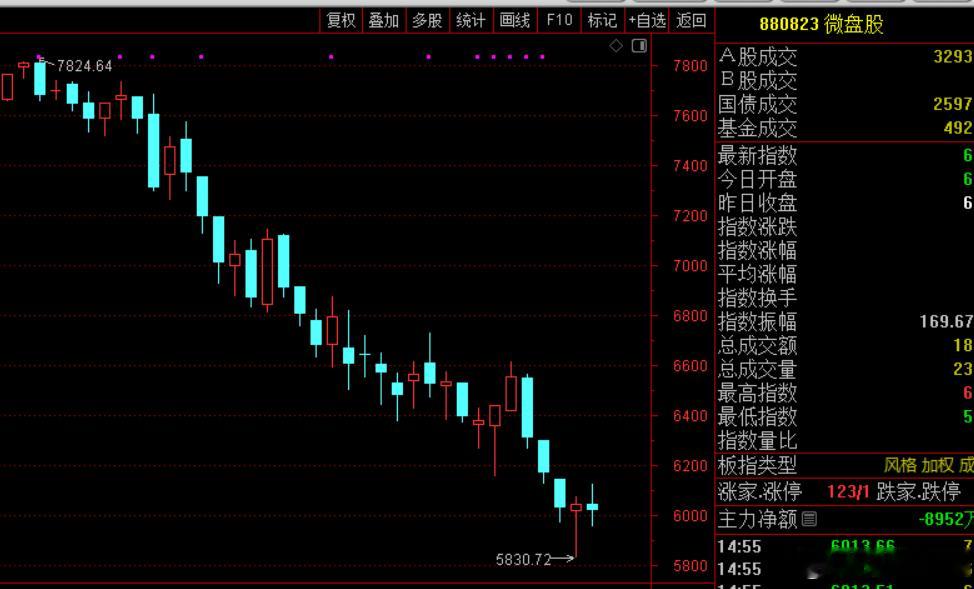
Task: Open F10 company info
Action: (x=559, y=21)
